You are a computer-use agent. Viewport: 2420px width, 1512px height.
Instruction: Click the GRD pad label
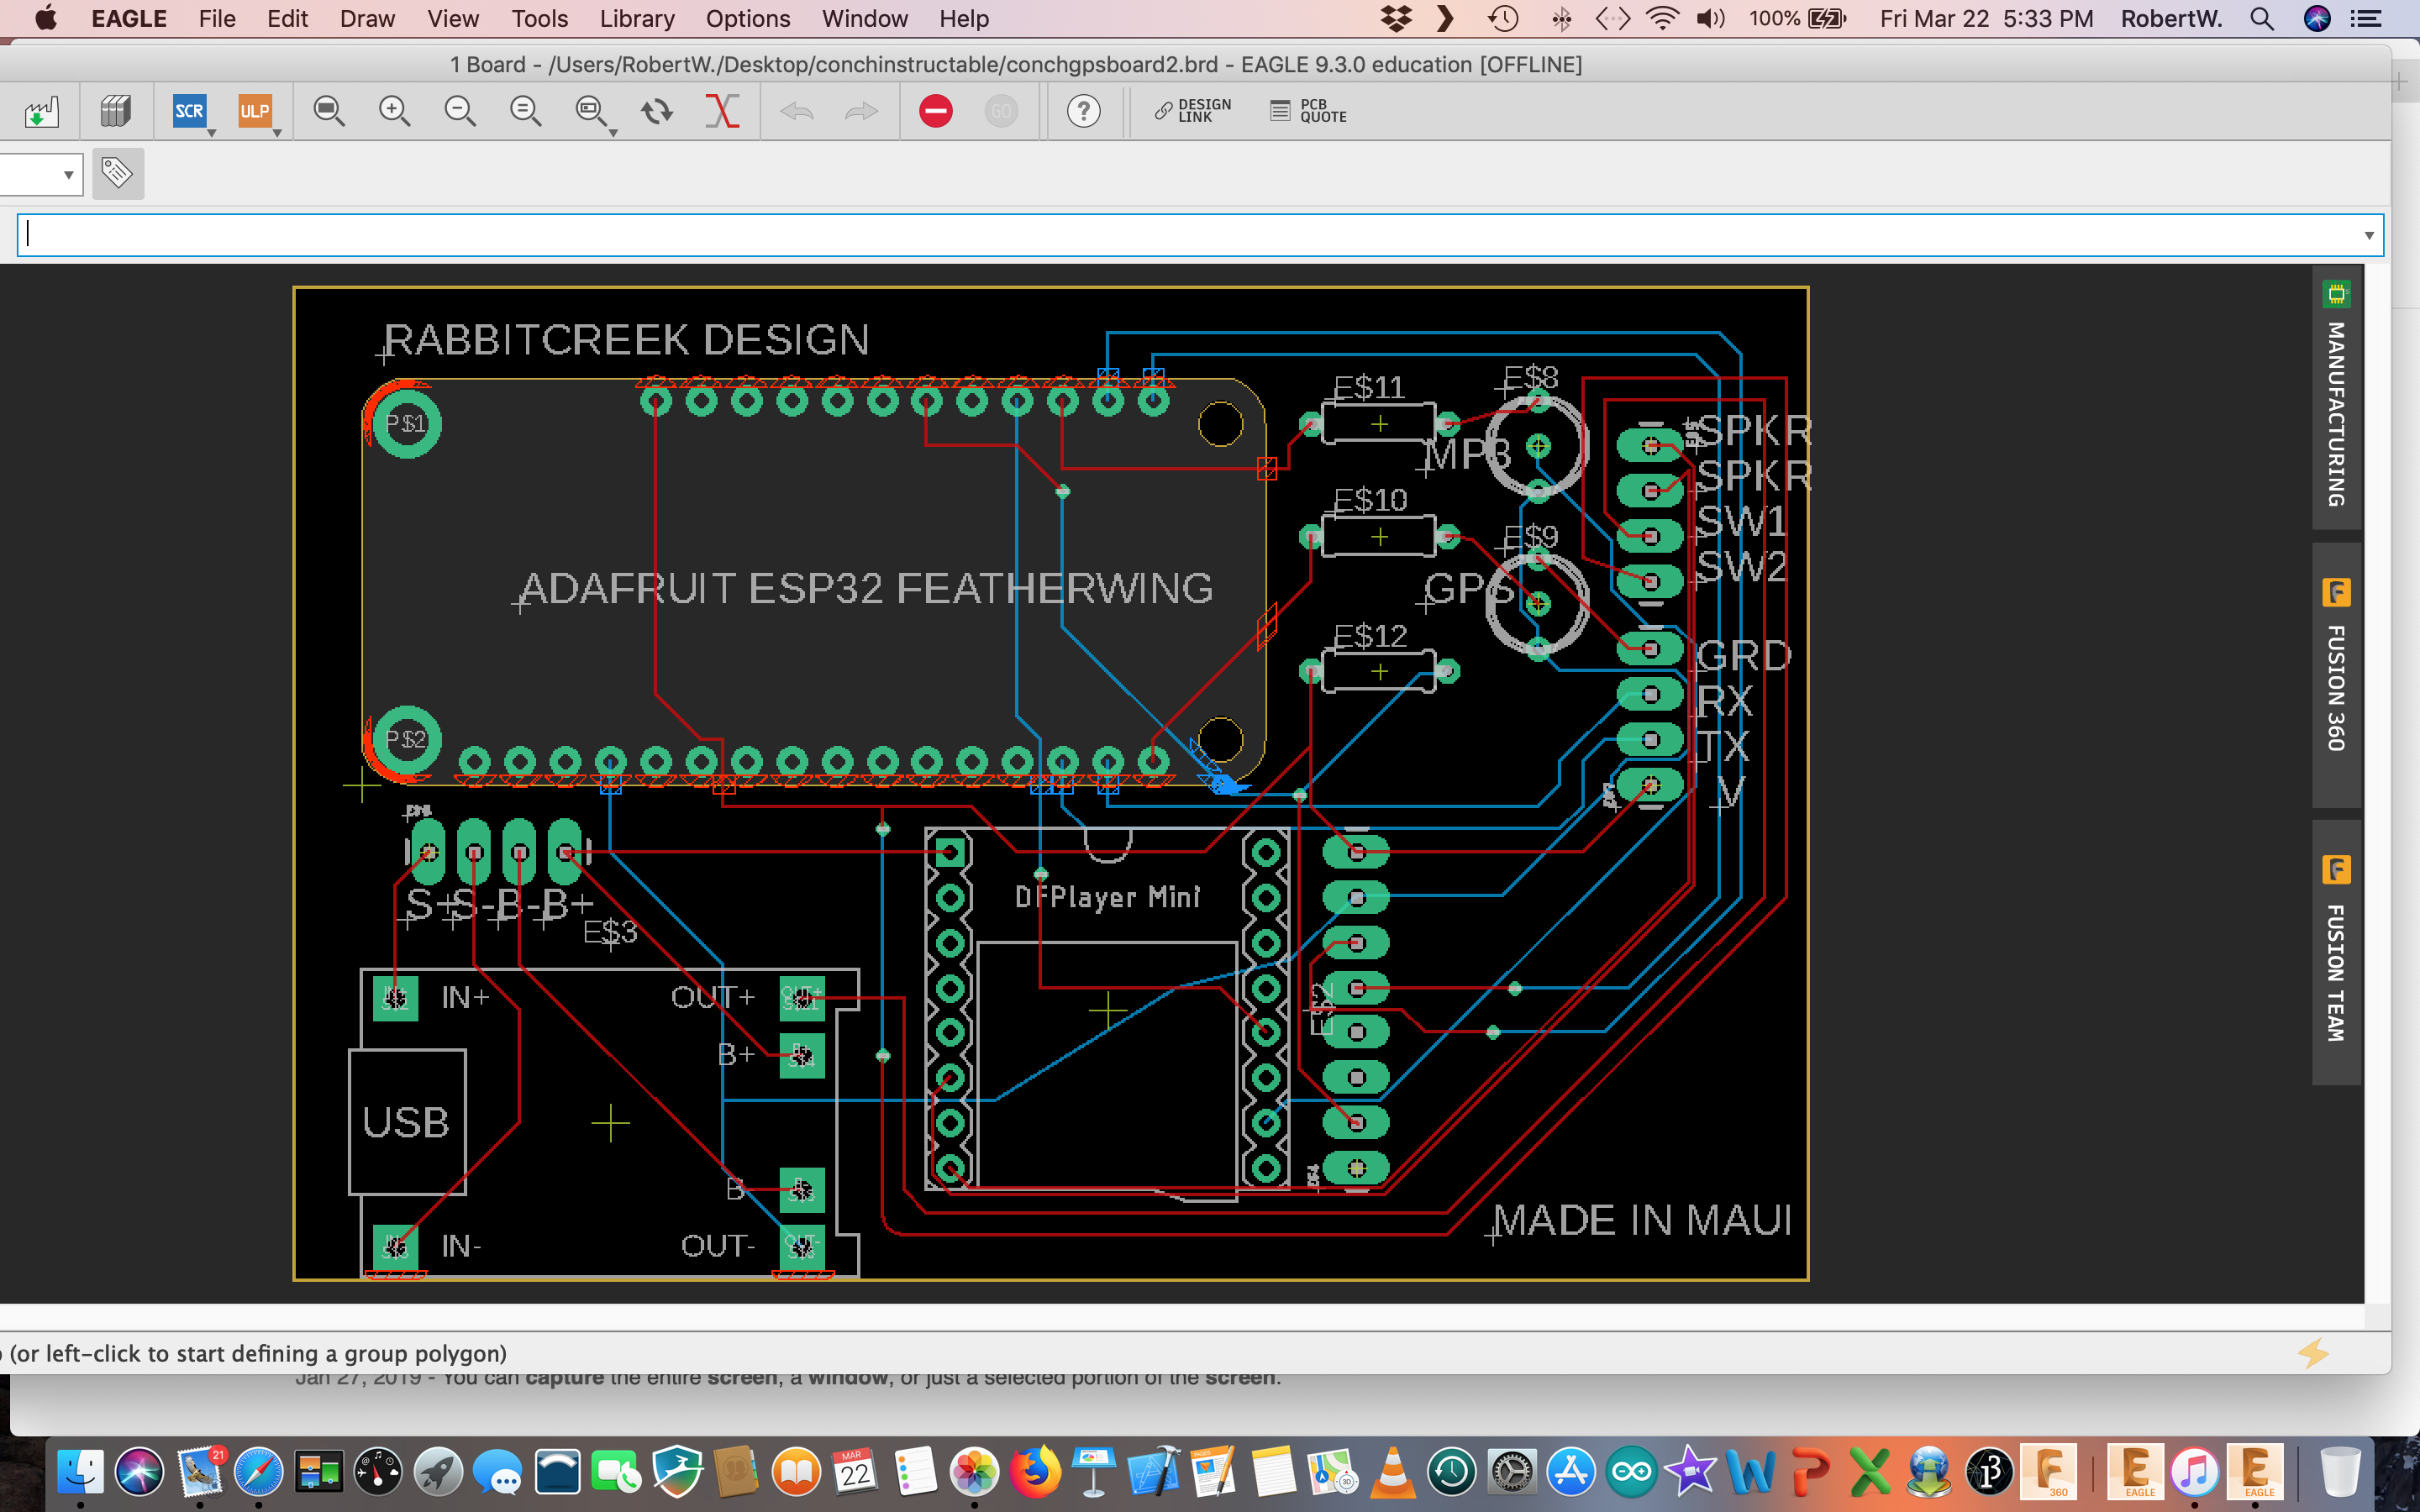click(x=1744, y=656)
